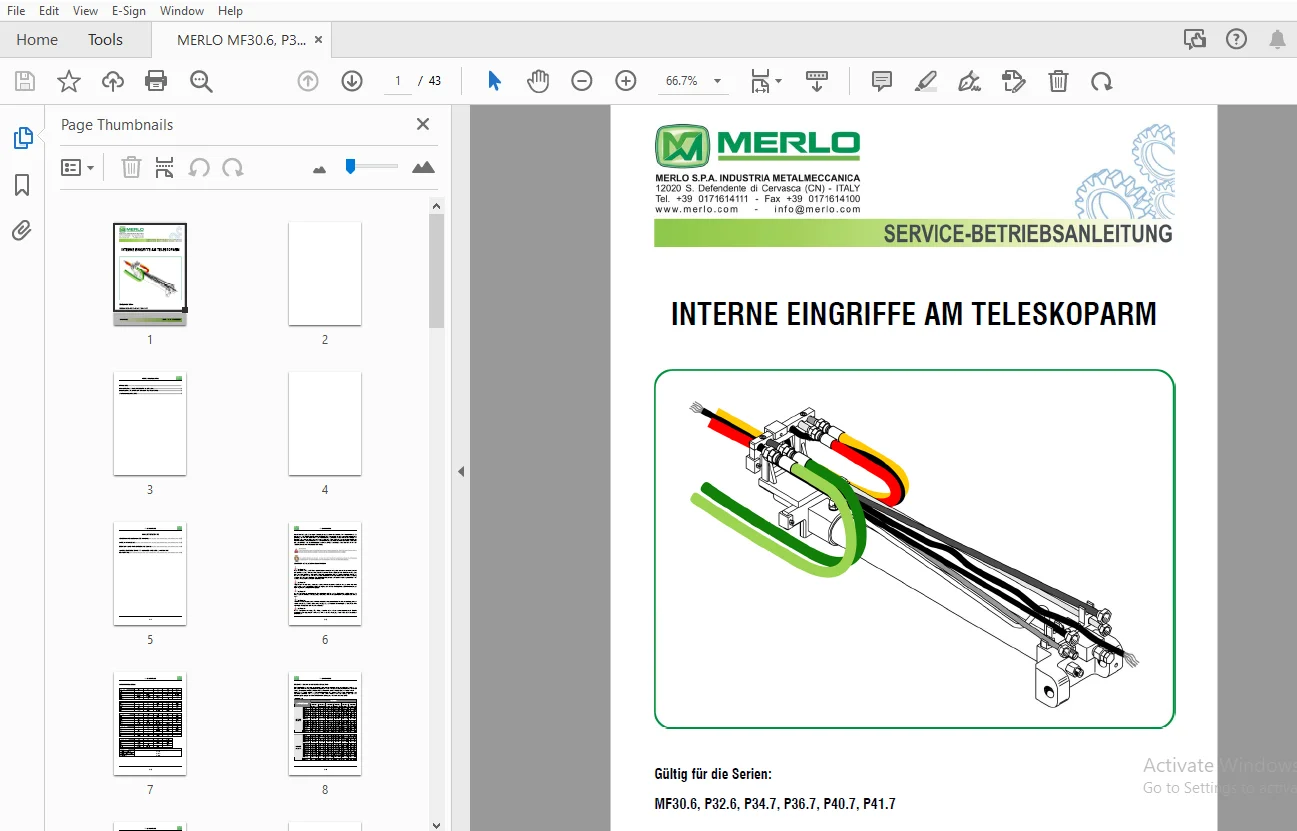Open the Window menu
Screen dimensions: 1297x831
point(182,11)
